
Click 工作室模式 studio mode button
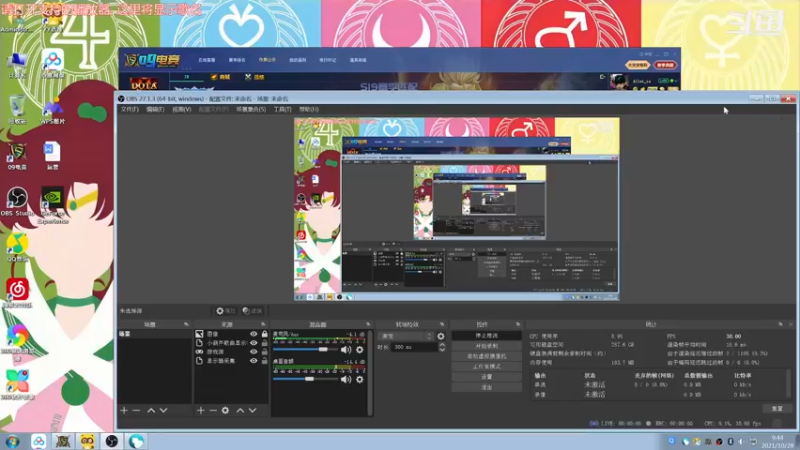coord(487,366)
